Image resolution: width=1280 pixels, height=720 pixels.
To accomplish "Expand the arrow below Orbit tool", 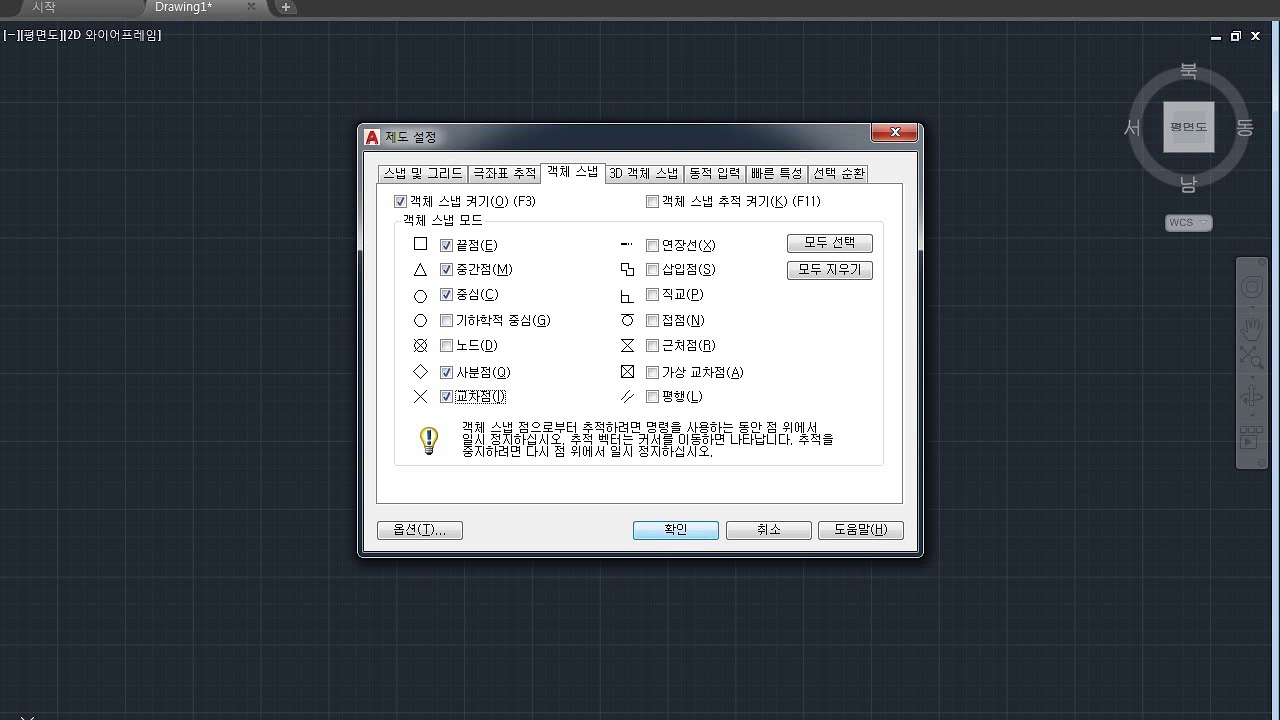I will 1252,415.
